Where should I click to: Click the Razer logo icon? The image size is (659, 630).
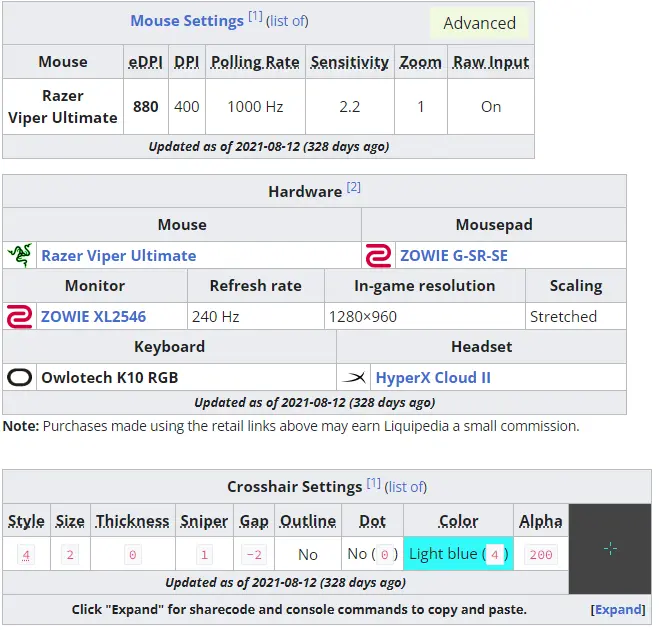19,255
